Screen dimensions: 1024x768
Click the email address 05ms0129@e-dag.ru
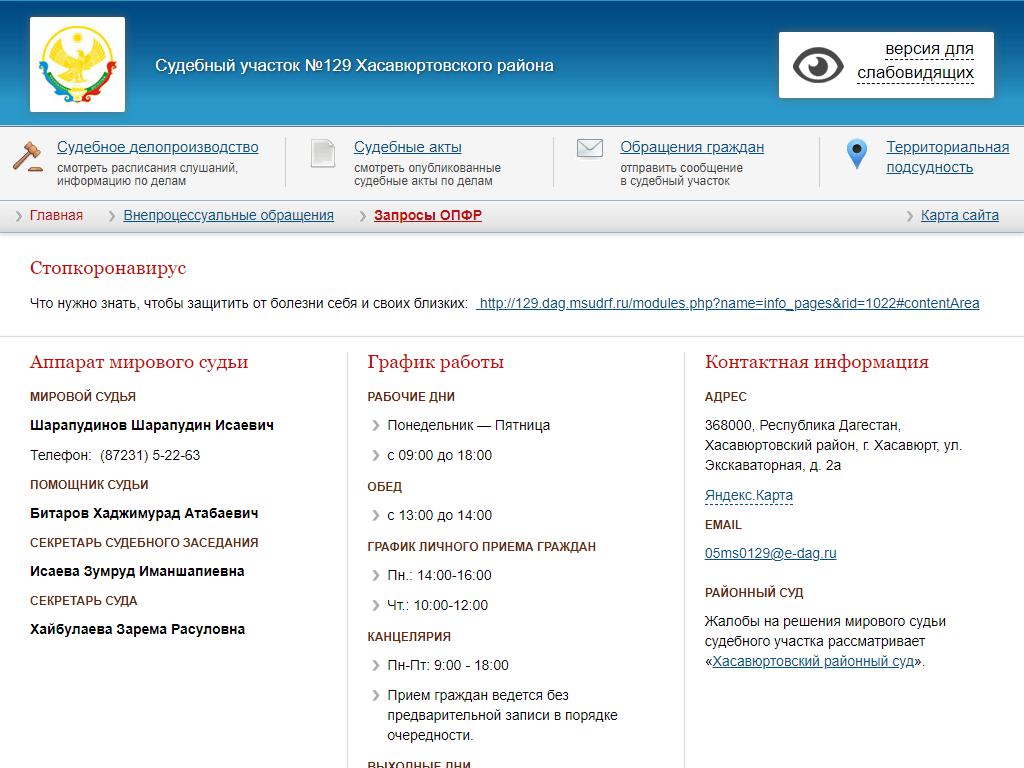point(770,553)
